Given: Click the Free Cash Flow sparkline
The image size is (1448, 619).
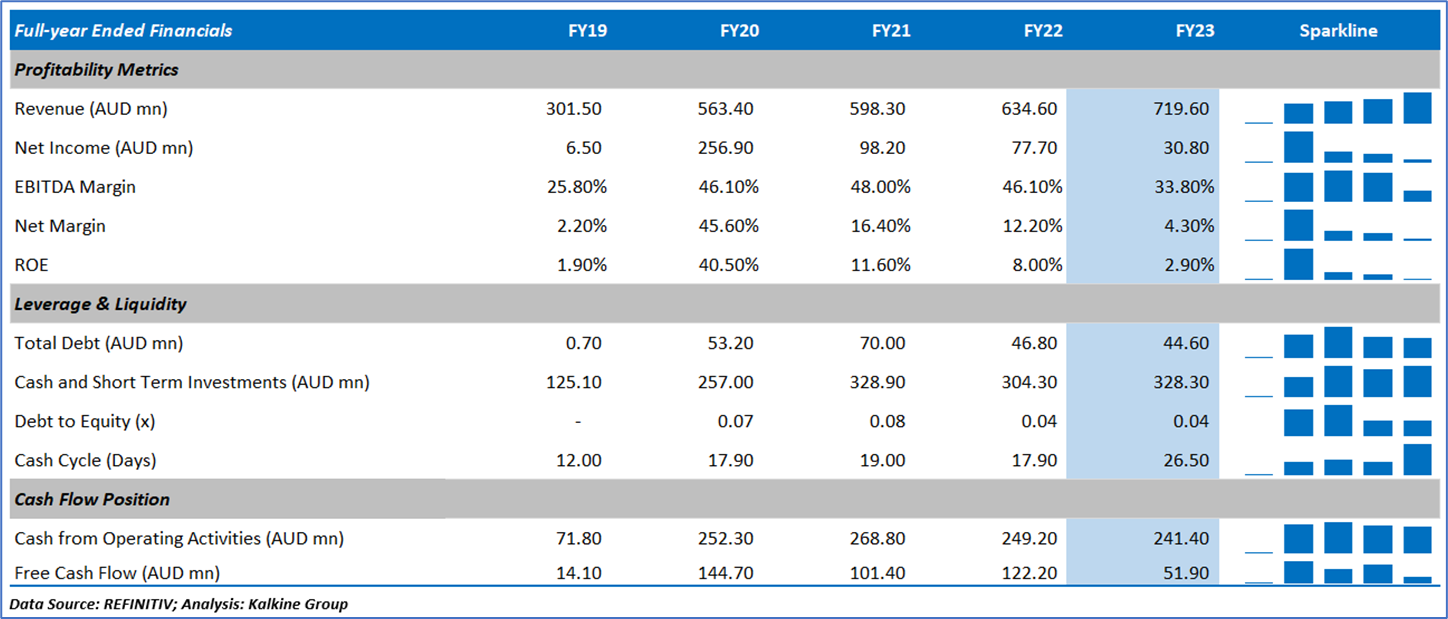Looking at the screenshot, I should coord(1338,573).
